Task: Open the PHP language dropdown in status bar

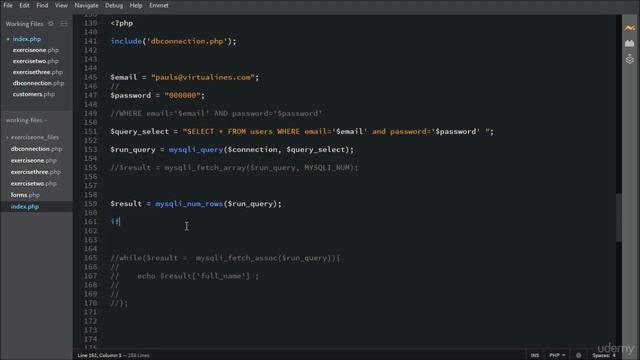Action: 557,355
